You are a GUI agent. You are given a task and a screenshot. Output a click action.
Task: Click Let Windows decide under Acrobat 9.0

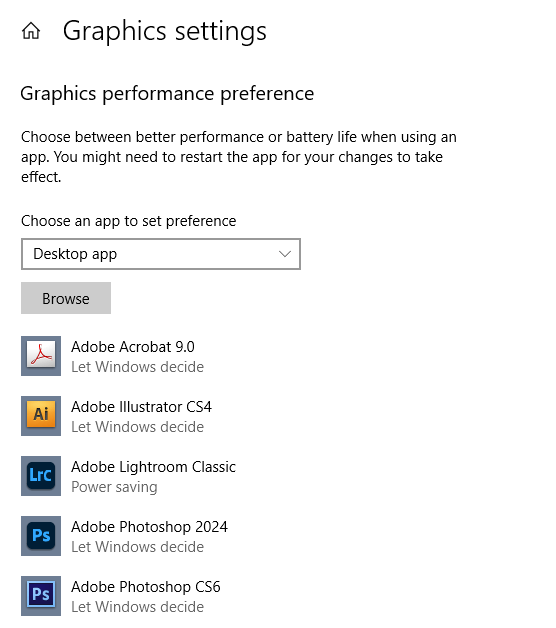point(137,367)
